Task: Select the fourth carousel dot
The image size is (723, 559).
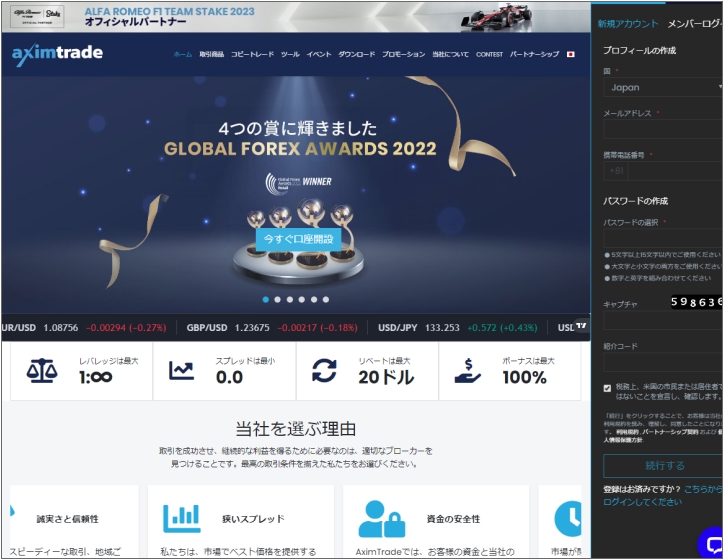Action: tap(302, 299)
